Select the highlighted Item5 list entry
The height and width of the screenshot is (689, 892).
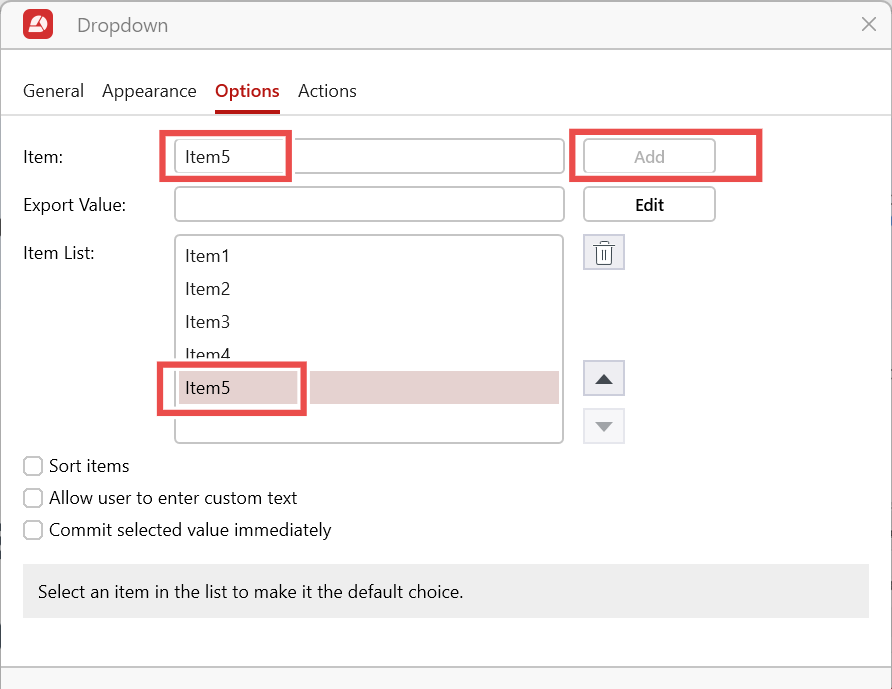208,388
